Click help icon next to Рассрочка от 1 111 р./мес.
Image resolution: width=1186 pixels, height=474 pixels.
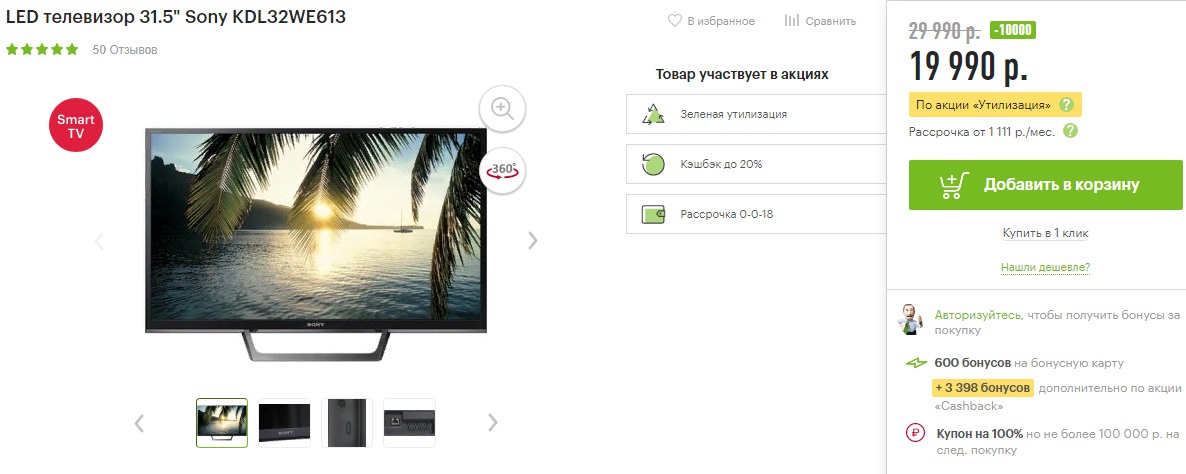pyautogui.click(x=1070, y=131)
